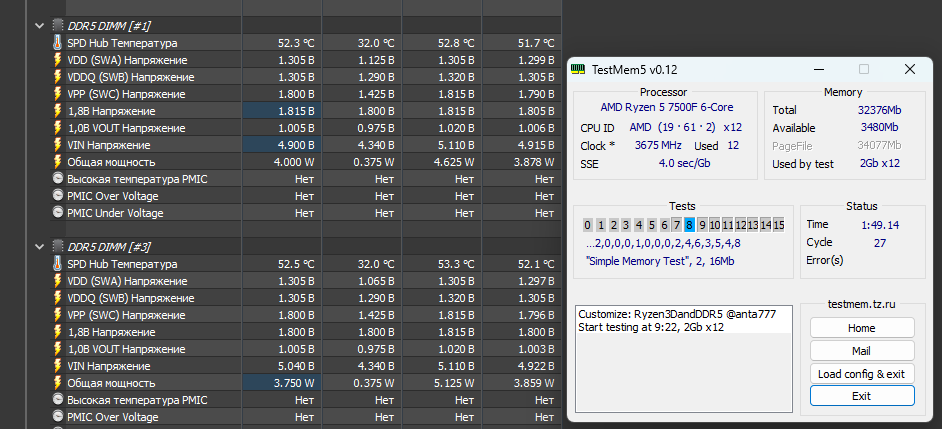Click inside the TestMem5 log text box
The width and height of the screenshot is (942, 429).
684,360
